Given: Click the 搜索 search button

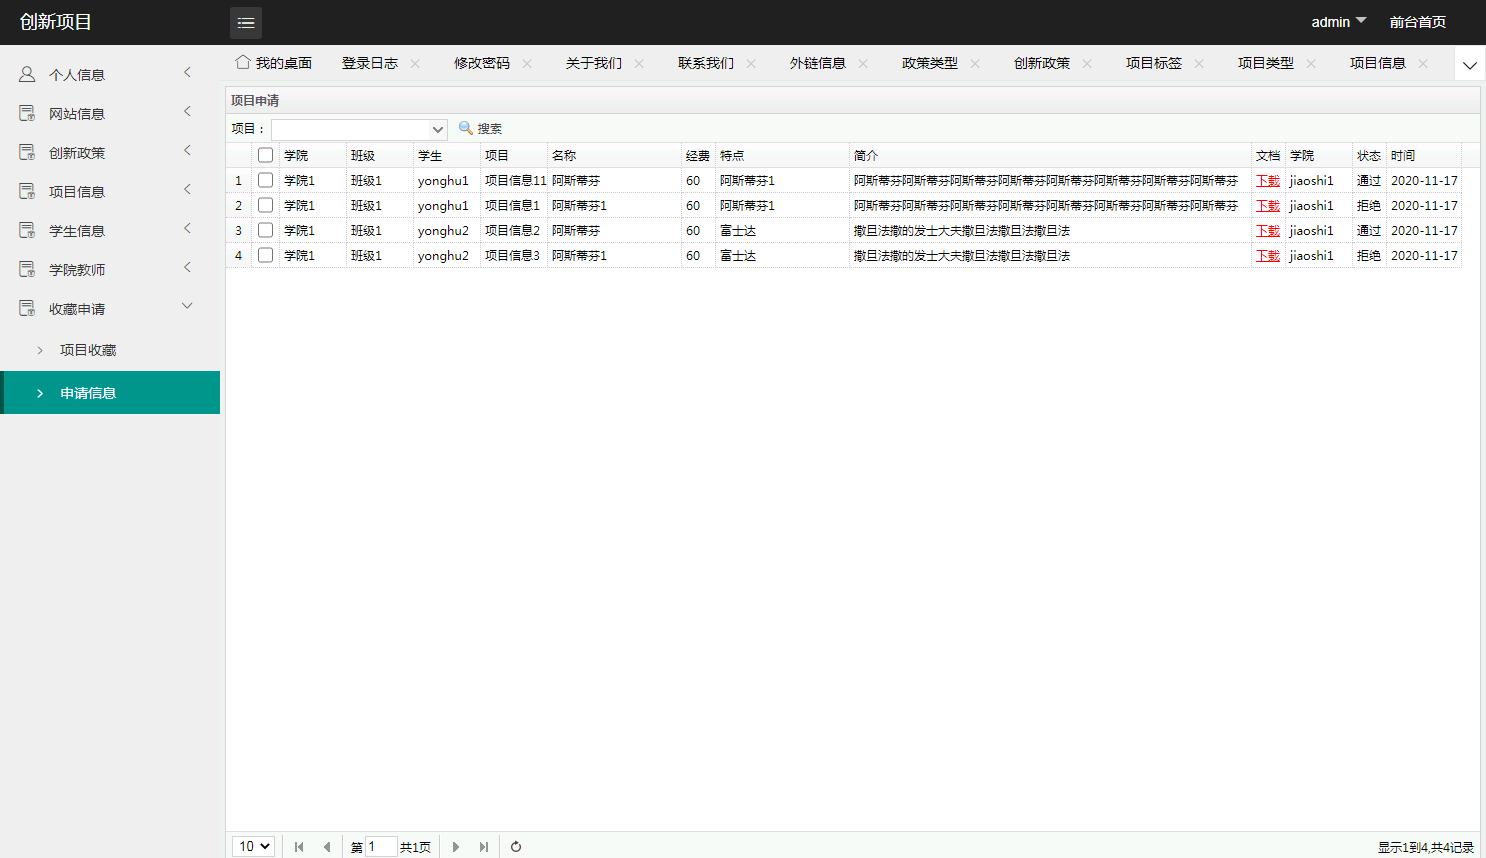Looking at the screenshot, I should pyautogui.click(x=480, y=128).
